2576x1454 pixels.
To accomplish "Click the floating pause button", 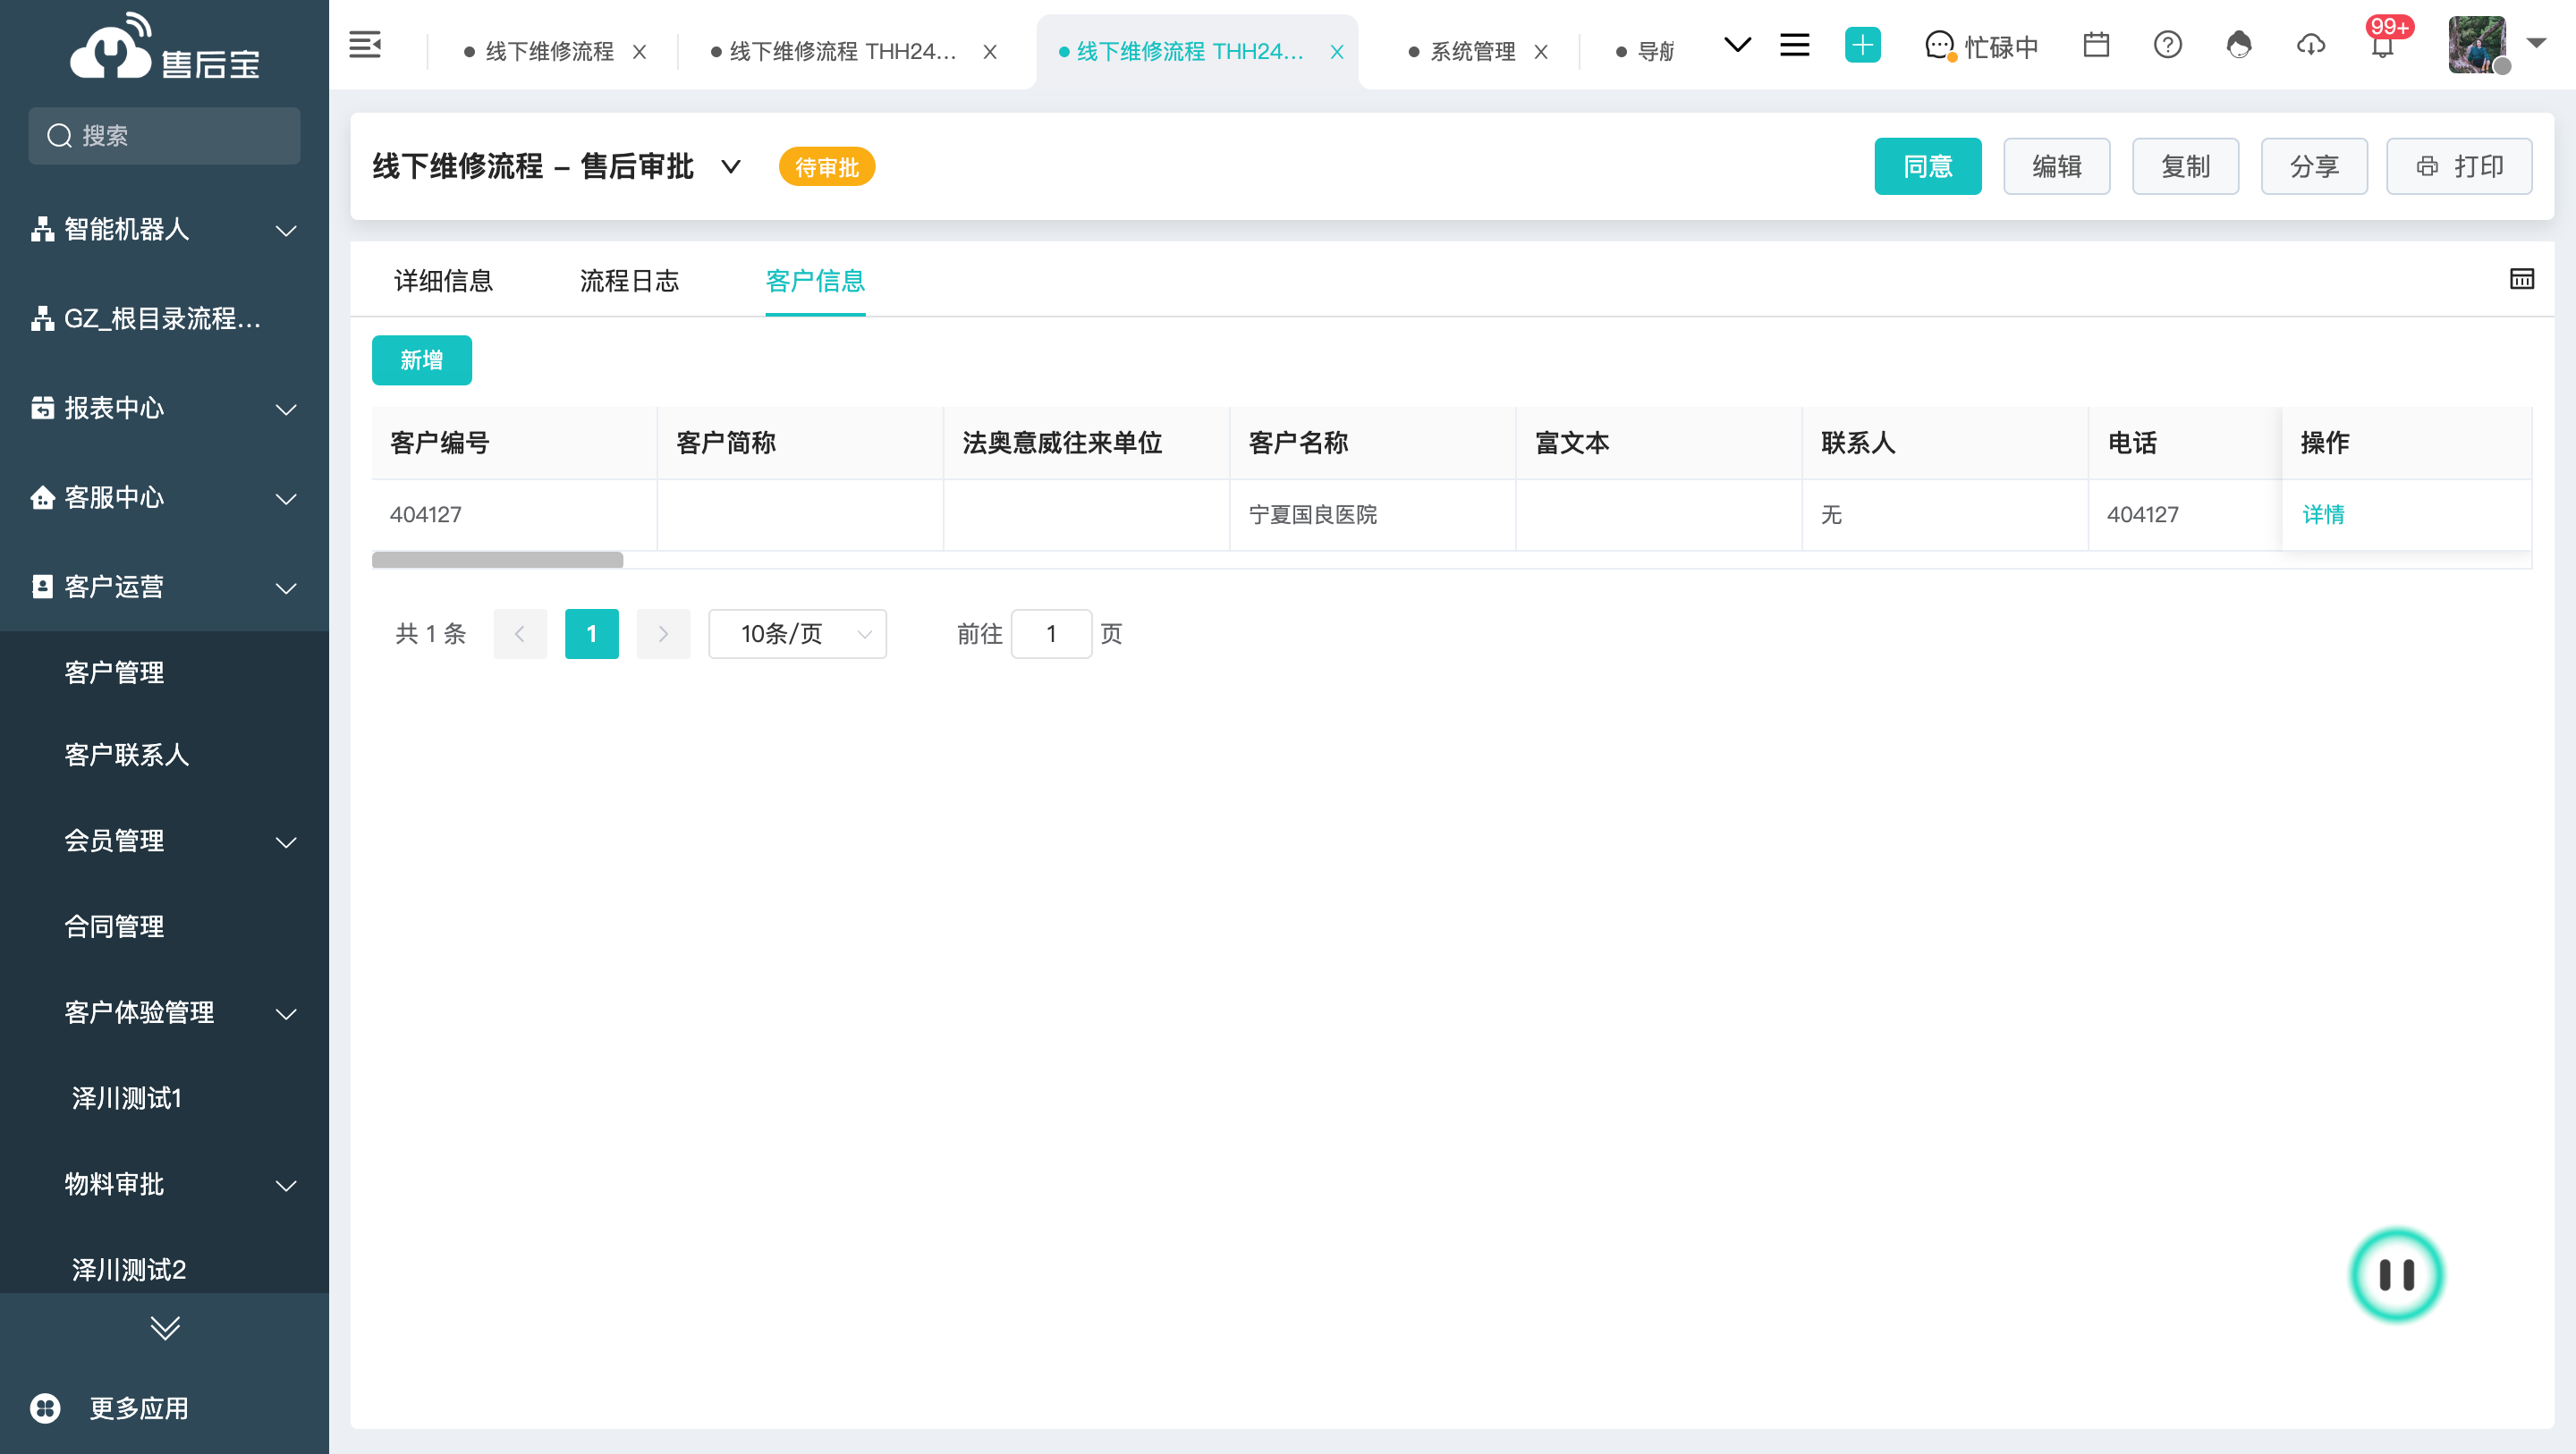I will pos(2396,1275).
